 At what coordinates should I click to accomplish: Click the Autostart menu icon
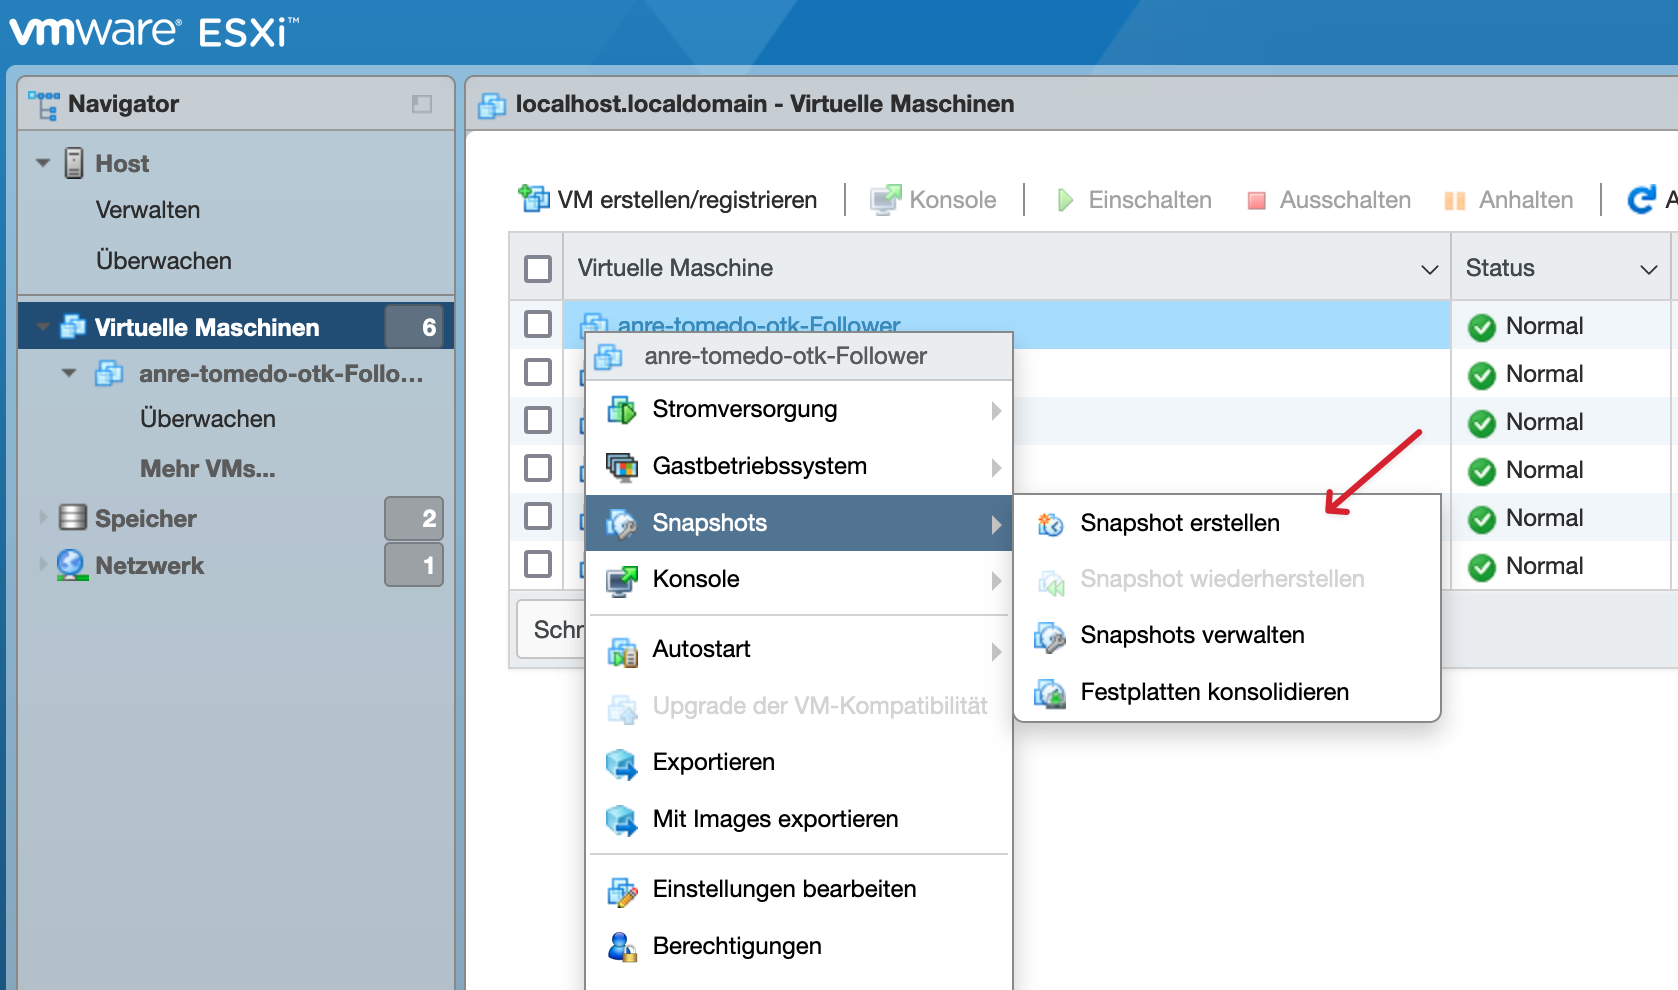pos(622,653)
